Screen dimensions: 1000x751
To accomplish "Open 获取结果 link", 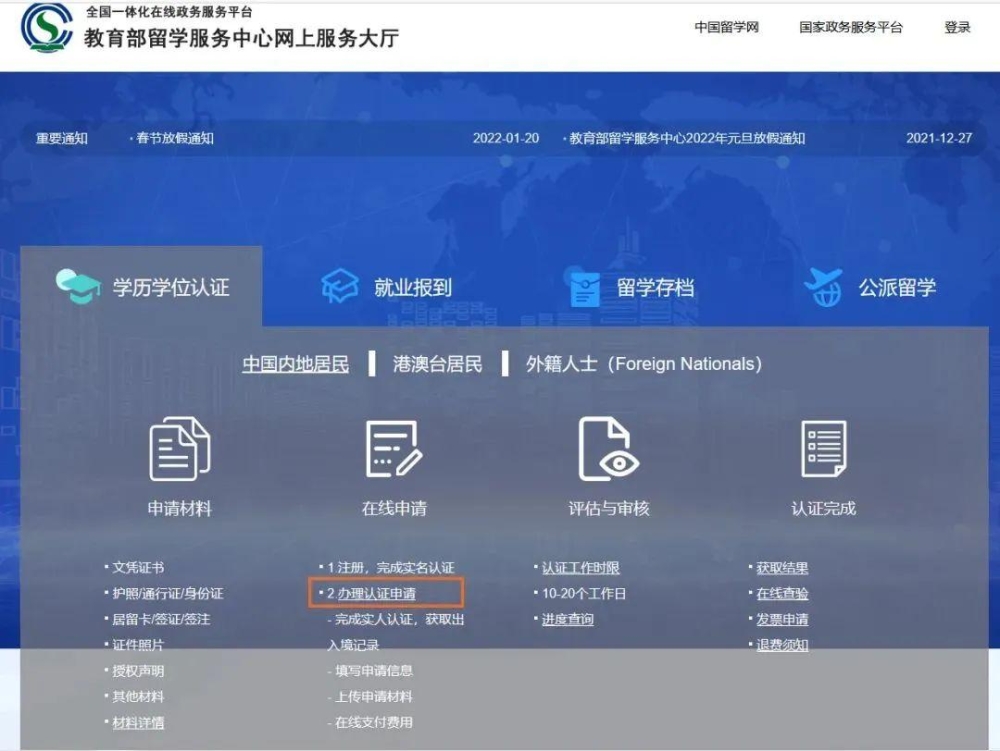I will (782, 567).
